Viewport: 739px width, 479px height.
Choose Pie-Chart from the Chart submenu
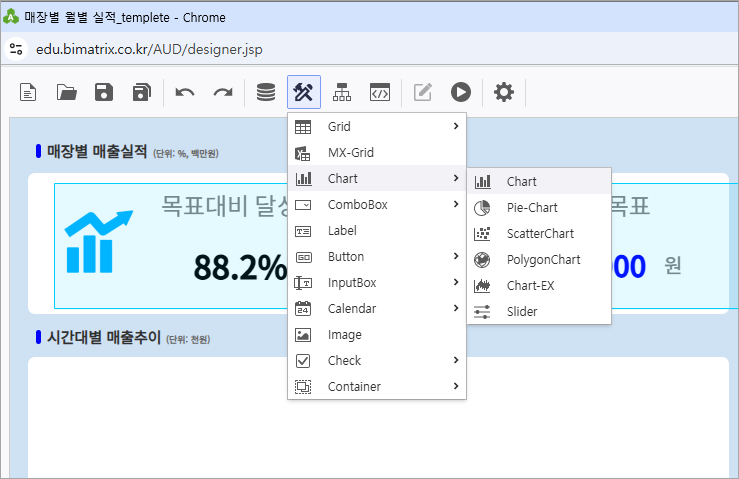(x=532, y=208)
